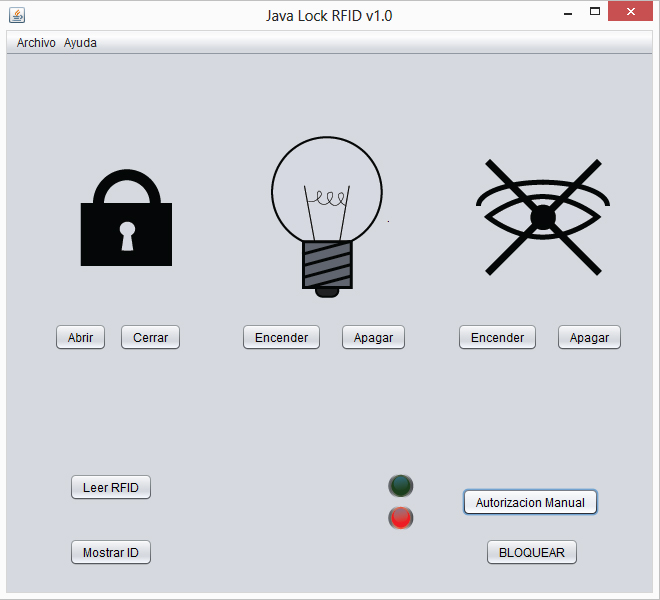Minimize the Java Lock RFID window

coord(568,13)
